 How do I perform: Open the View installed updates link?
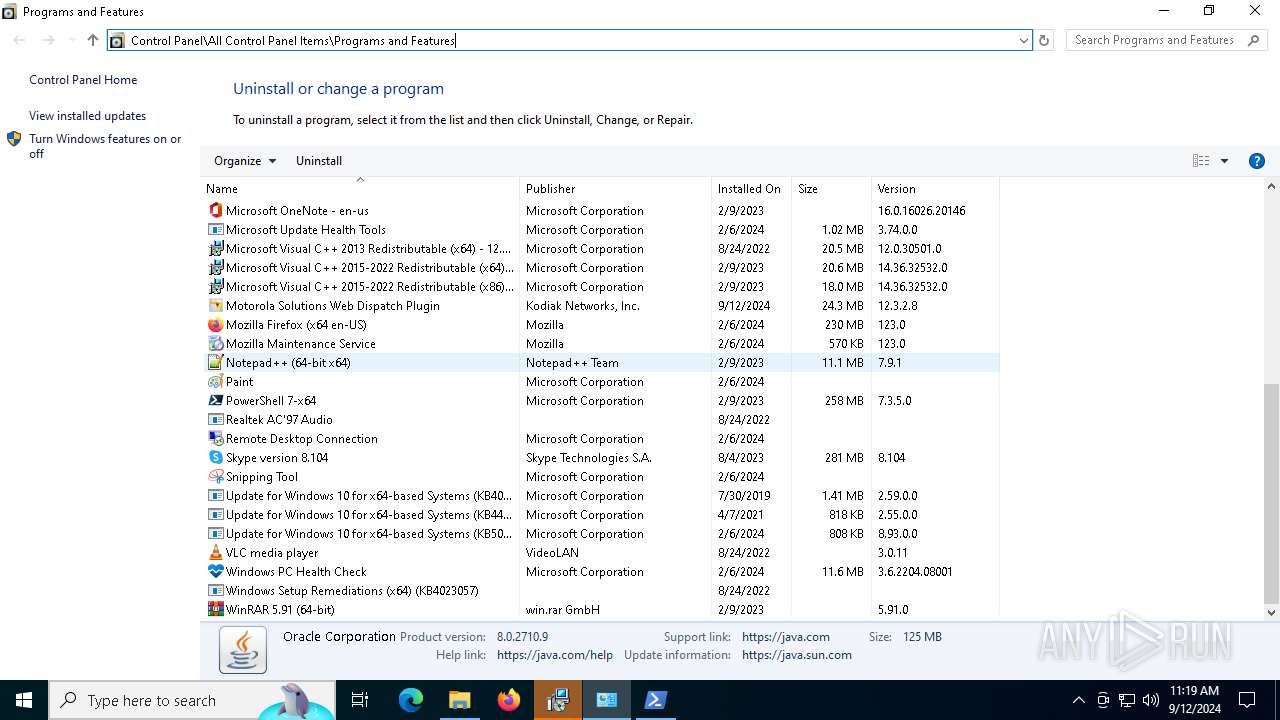[x=87, y=116]
